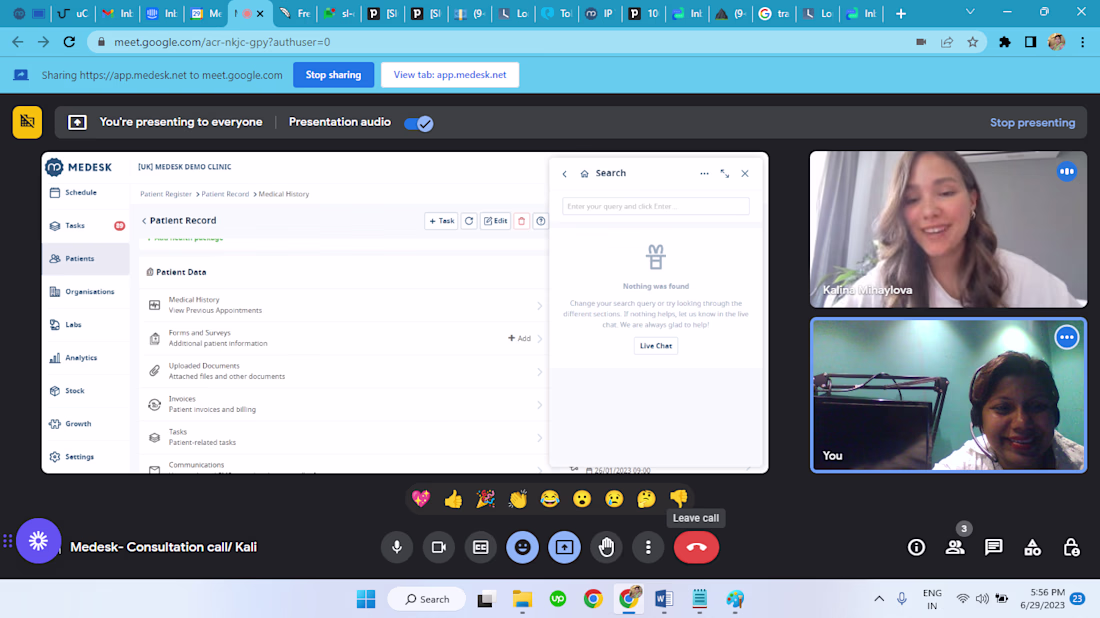This screenshot has height=618, width=1100.
Task: Send the thumbs down reaction
Action: [678, 499]
